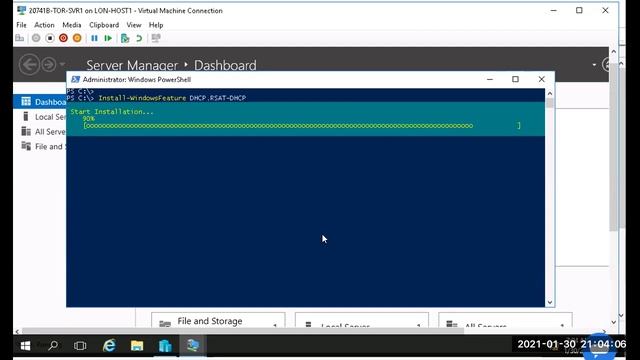Click the Revert toolbar icon
Image resolution: width=640 pixels, height=360 pixels.
pos(139,38)
